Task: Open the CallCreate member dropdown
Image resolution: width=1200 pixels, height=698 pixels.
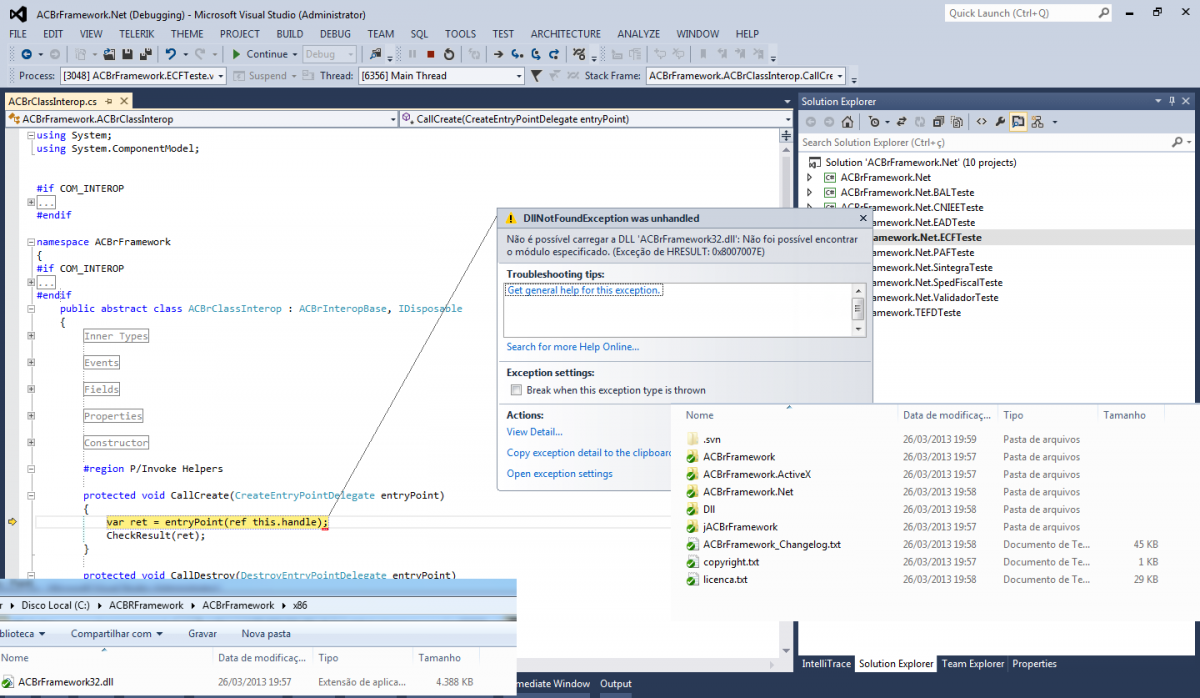Action: point(788,119)
